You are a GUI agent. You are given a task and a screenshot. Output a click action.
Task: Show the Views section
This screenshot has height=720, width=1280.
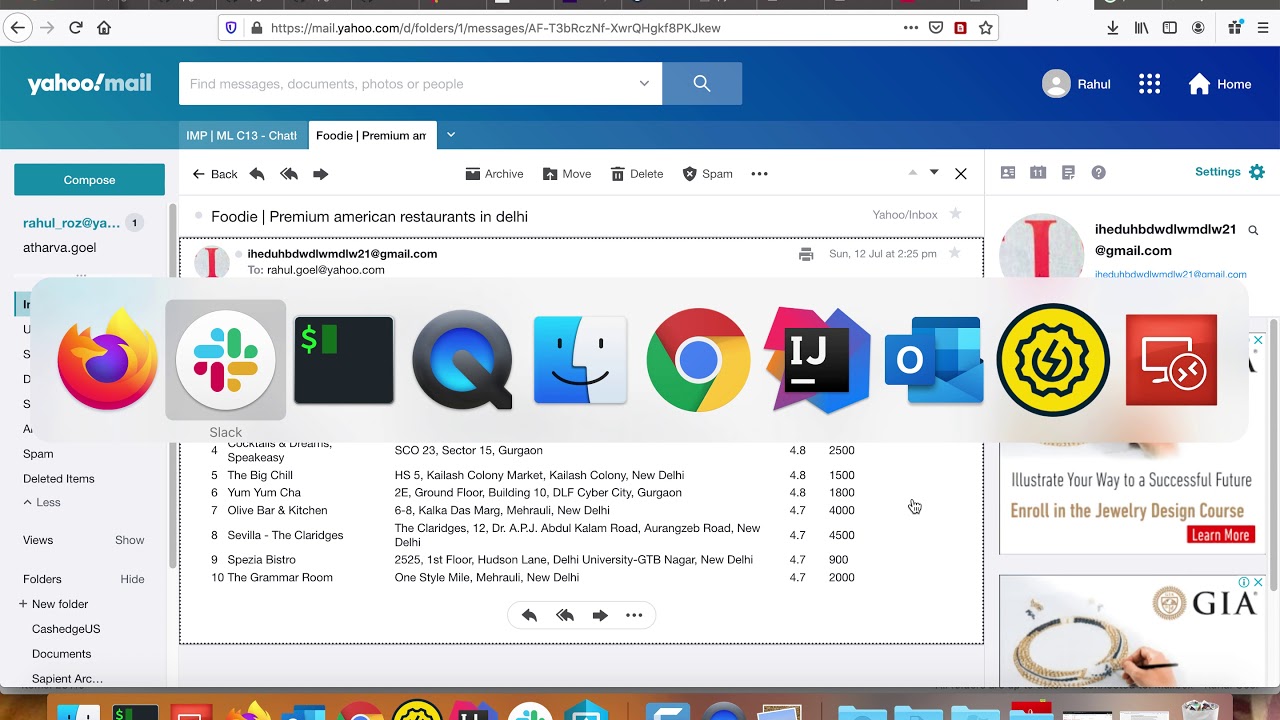pos(130,540)
